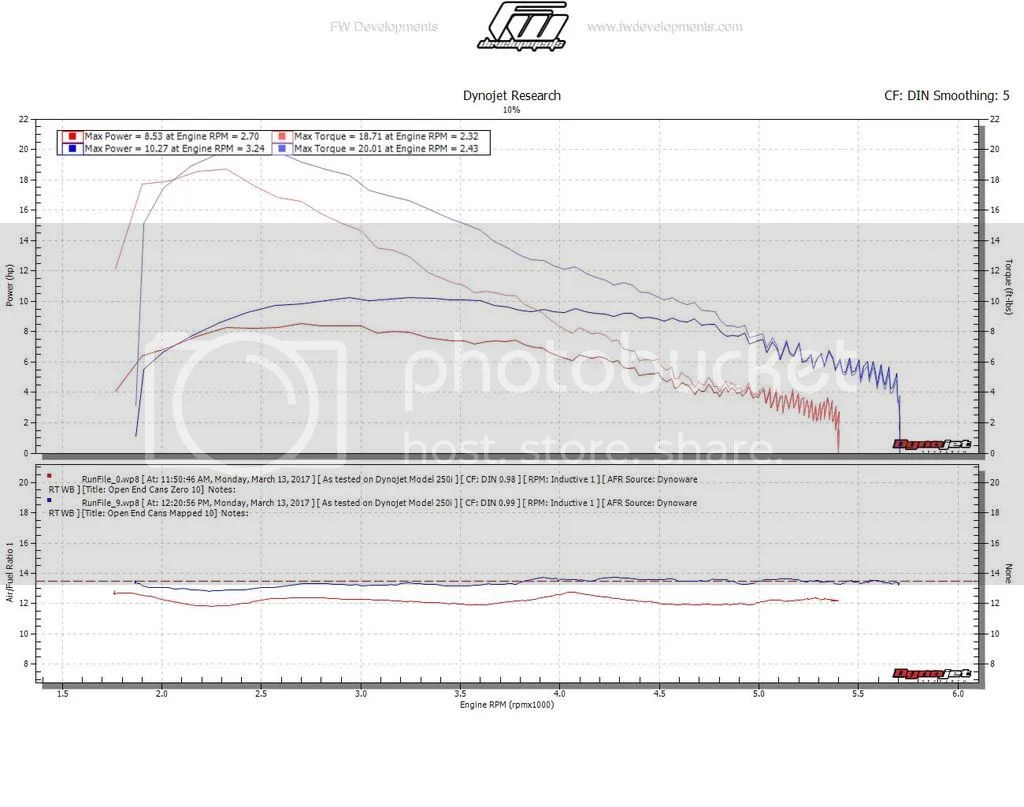Select the blue RunFile_9 marker square
The width and height of the screenshot is (1024, 807).
point(49,498)
